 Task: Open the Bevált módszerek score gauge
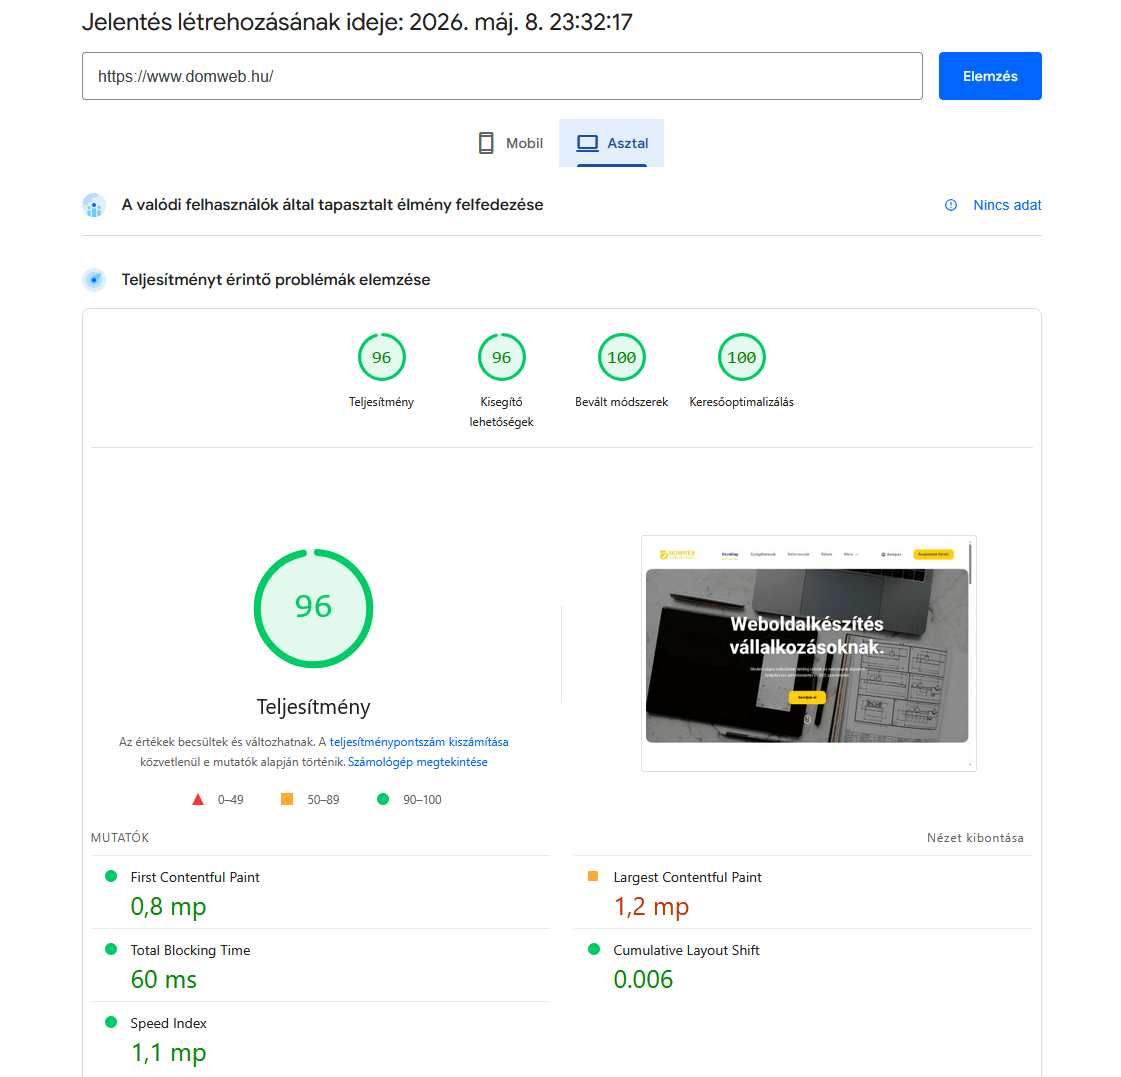point(621,357)
